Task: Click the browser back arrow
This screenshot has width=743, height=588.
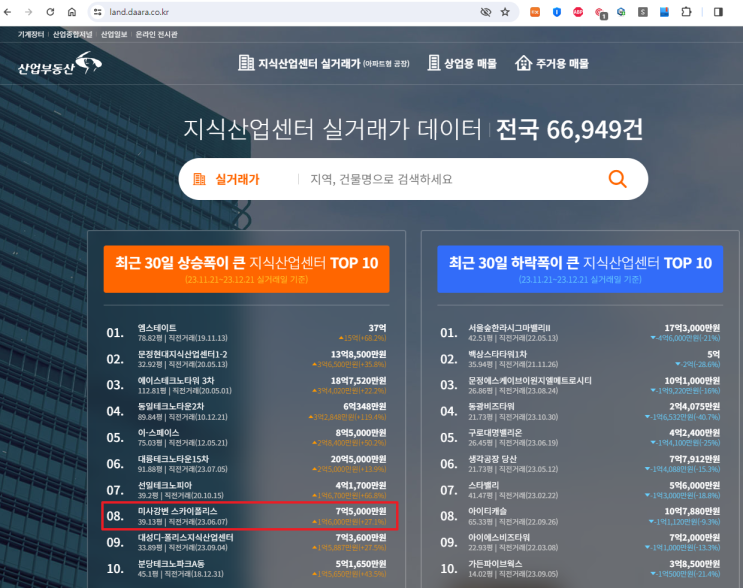Action: coord(8,12)
